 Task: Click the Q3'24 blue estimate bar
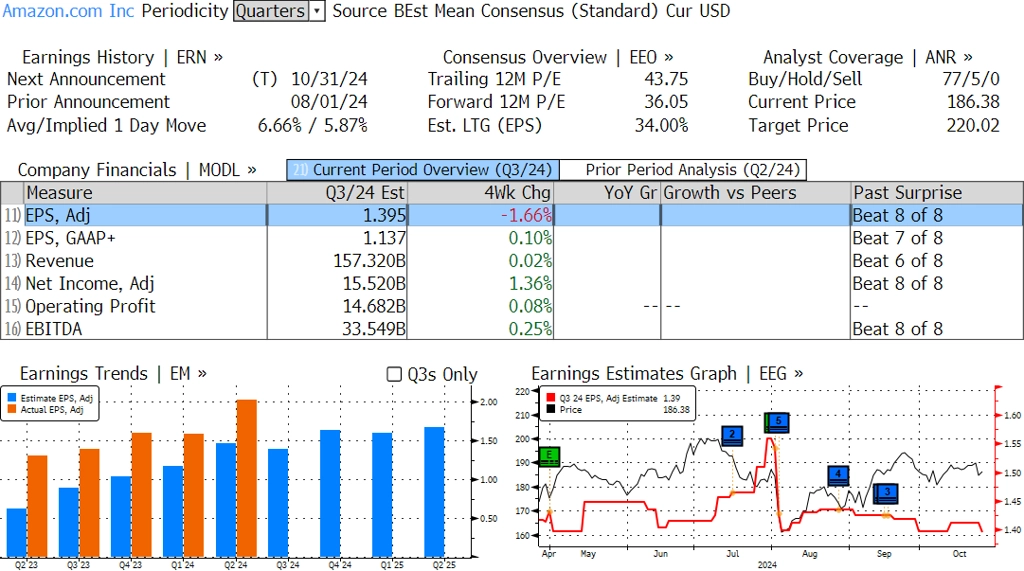[278, 504]
